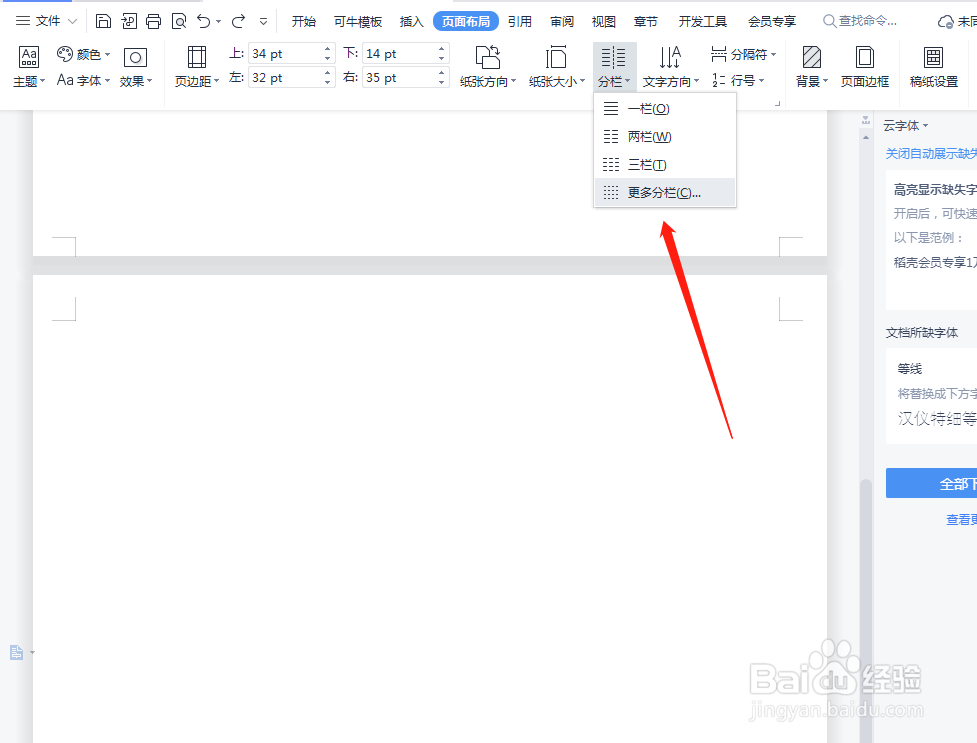Viewport: 977px width, 743px height.
Task: Select the 等线 missing font entry
Action: pyautogui.click(x=910, y=368)
